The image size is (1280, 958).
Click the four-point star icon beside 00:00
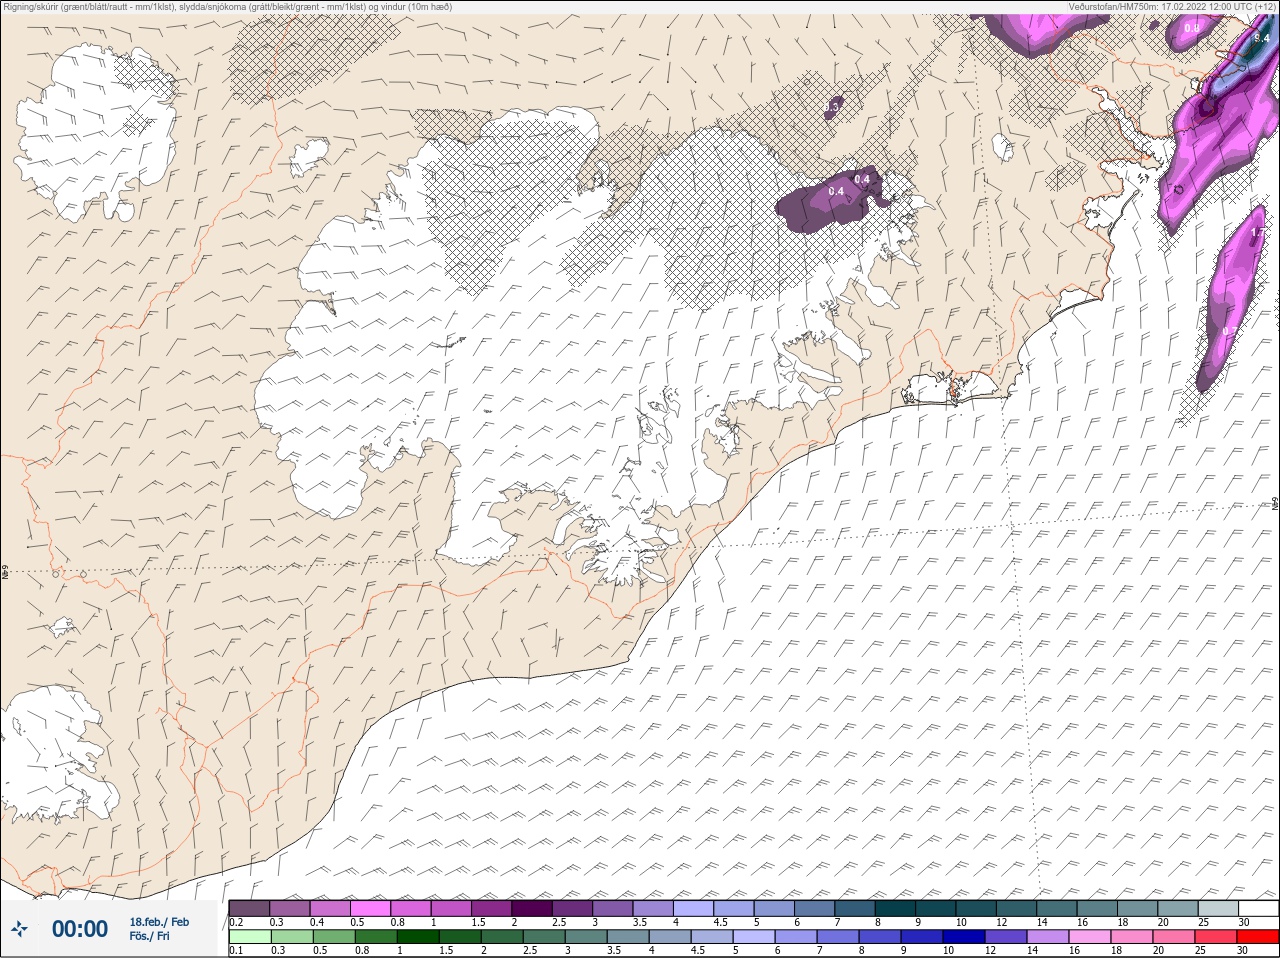[x=20, y=929]
